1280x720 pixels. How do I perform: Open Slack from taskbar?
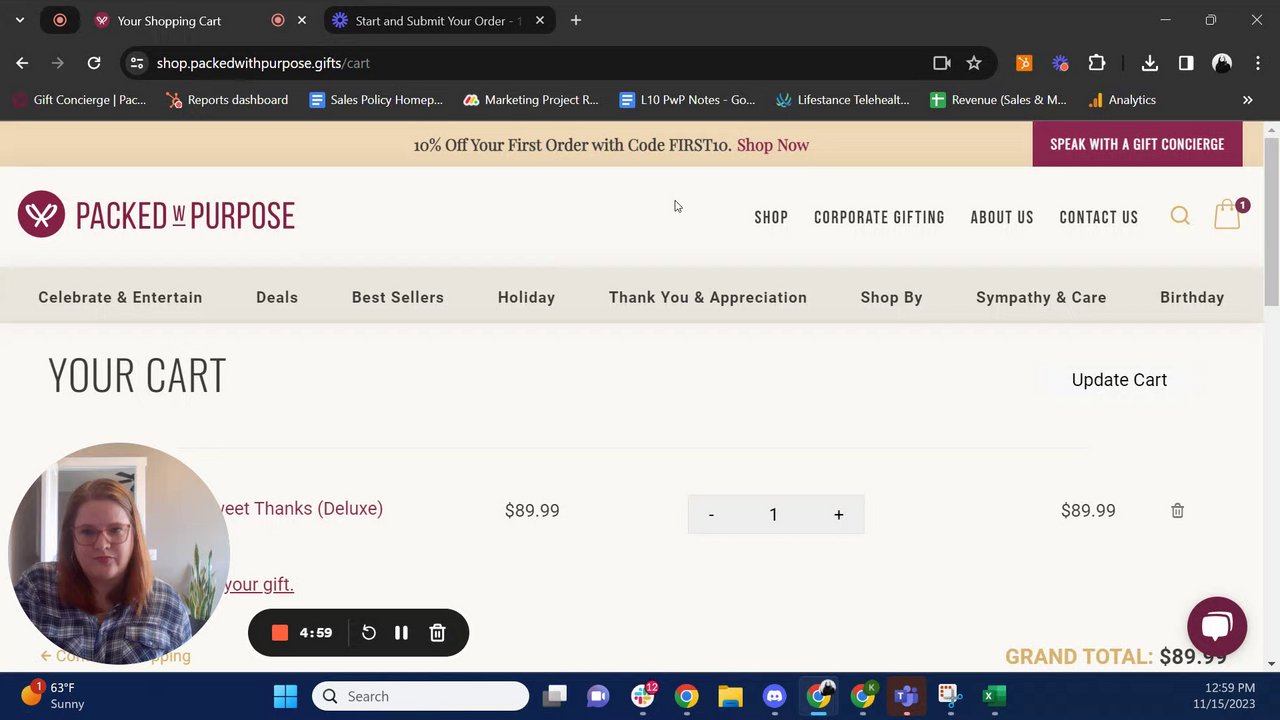tap(642, 696)
